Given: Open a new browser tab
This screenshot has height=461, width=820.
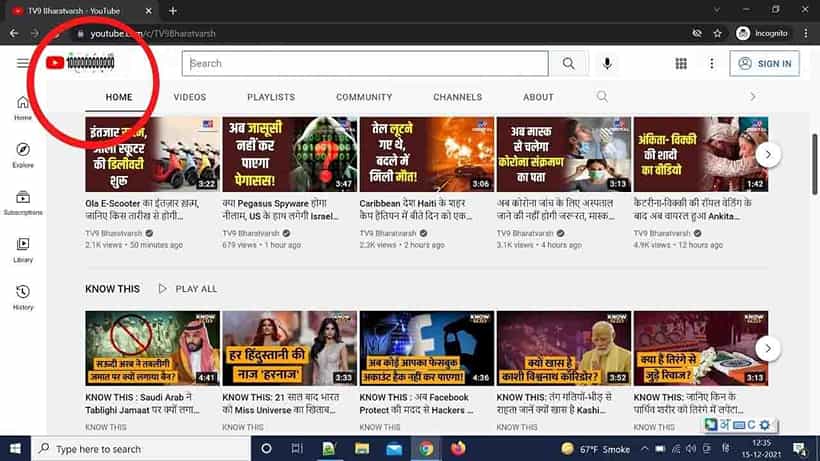Looking at the screenshot, I should (173, 10).
